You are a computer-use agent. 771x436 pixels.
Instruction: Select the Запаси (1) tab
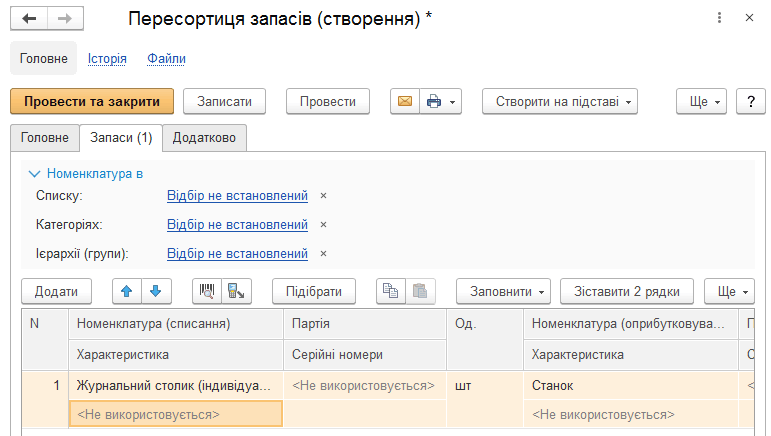click(x=121, y=138)
